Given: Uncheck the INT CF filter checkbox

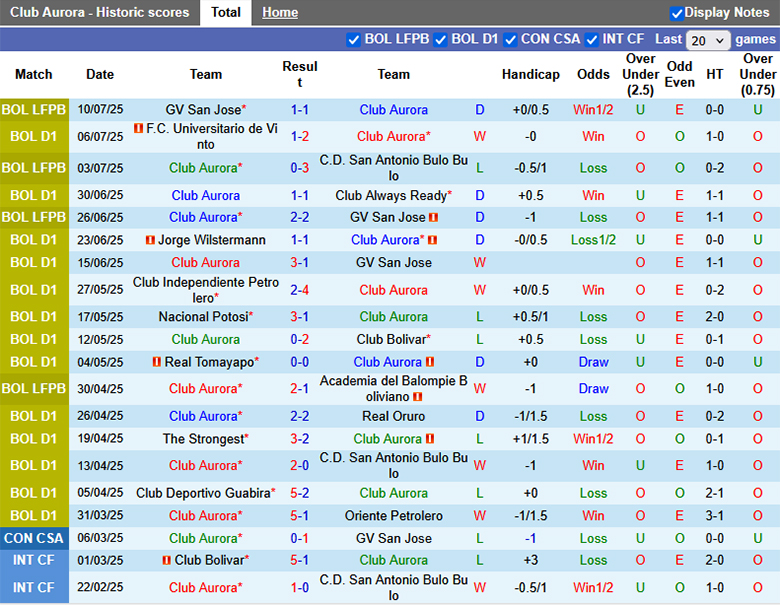Looking at the screenshot, I should pyautogui.click(x=591, y=40).
